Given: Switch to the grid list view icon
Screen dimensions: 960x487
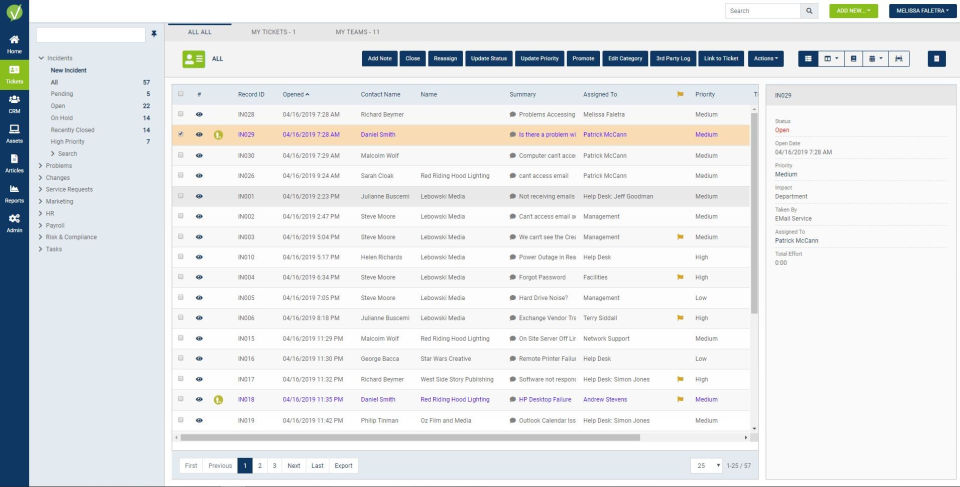Looking at the screenshot, I should click(807, 59).
